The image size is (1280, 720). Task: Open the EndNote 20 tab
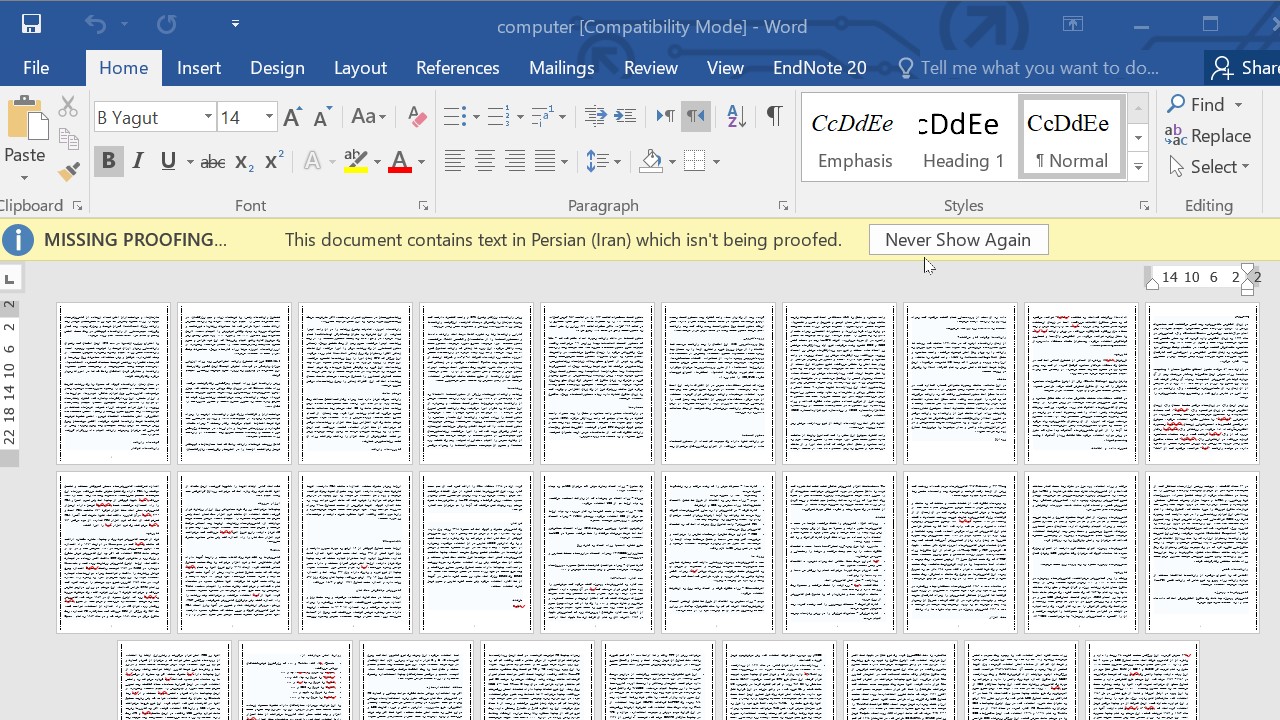[820, 68]
